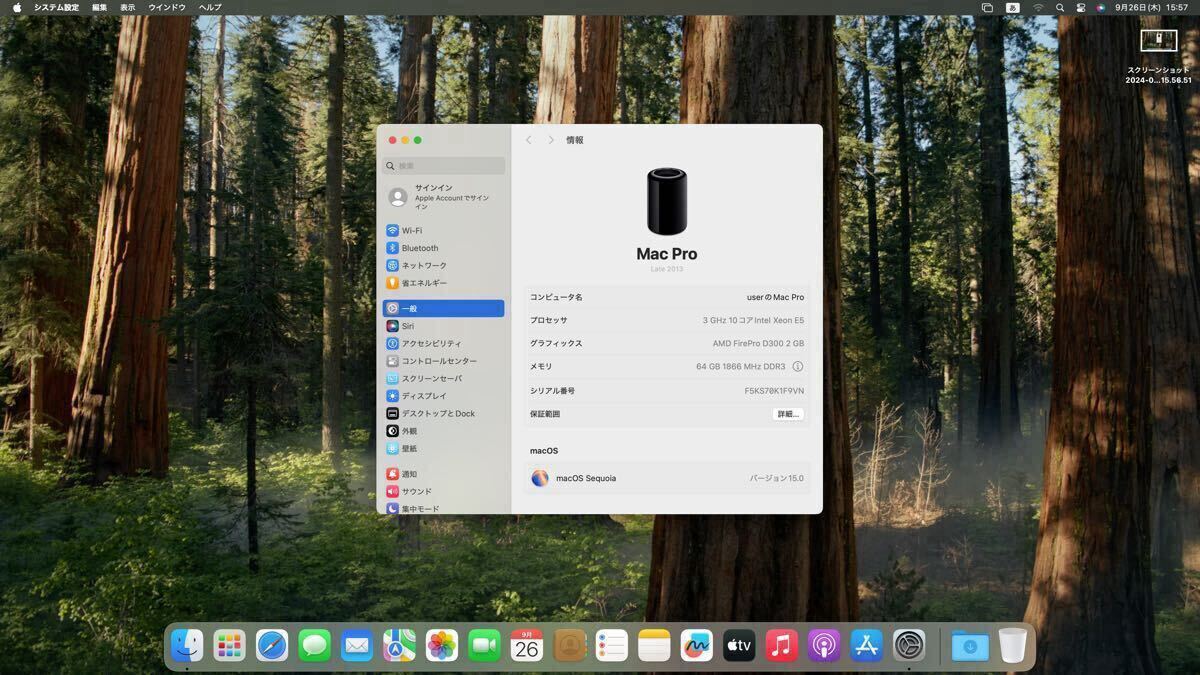Select the 一般 sidebar item

coord(443,309)
